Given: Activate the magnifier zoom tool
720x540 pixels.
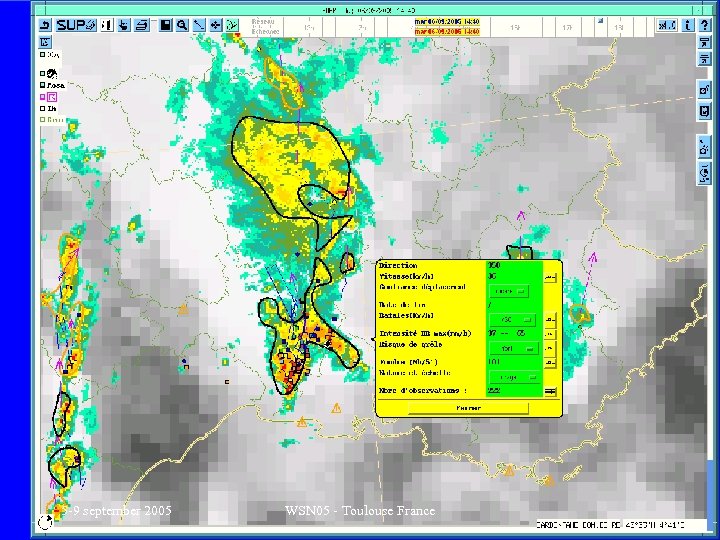Looking at the screenshot, I should (182, 25).
